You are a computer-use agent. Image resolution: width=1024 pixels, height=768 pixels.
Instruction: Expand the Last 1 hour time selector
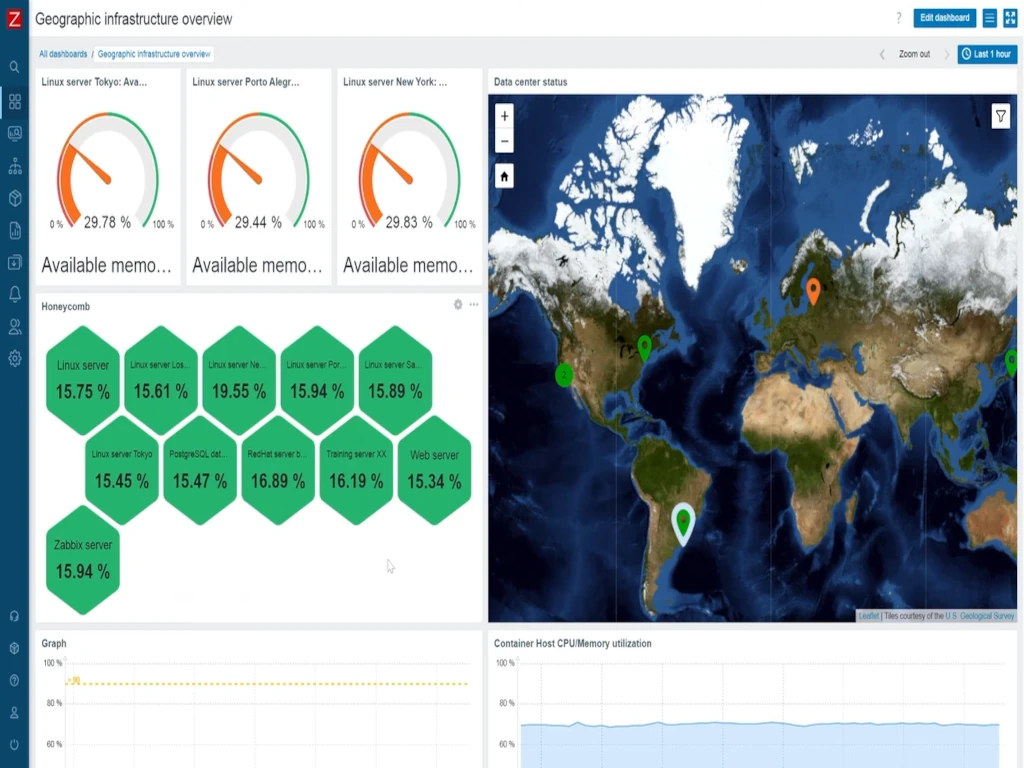pyautogui.click(x=986, y=54)
